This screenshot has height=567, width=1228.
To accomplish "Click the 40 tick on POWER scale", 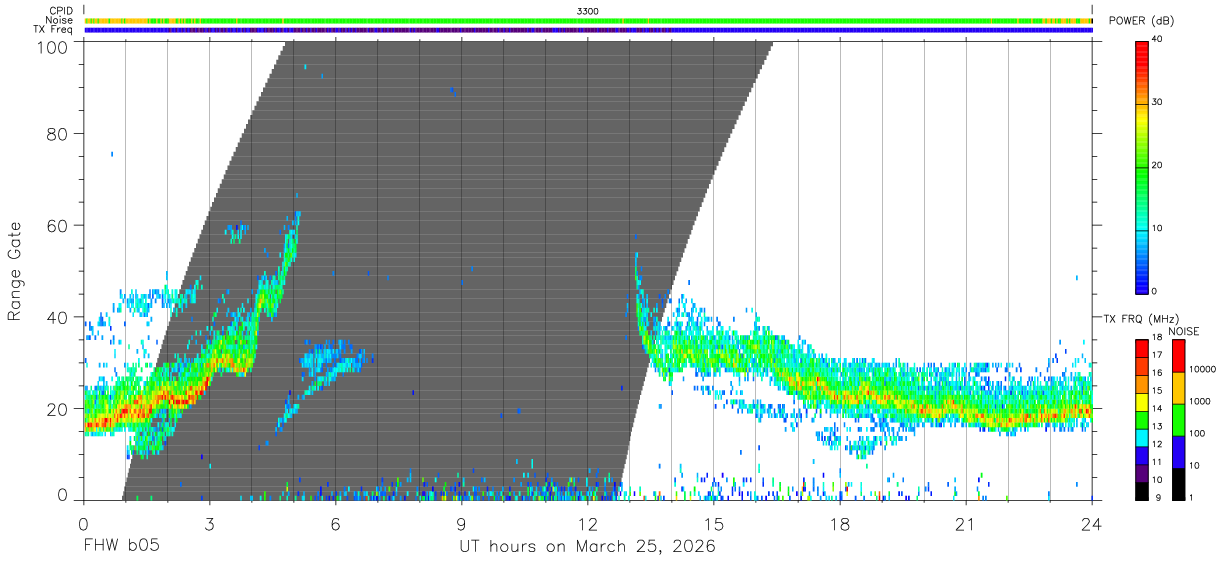I will tap(1158, 40).
